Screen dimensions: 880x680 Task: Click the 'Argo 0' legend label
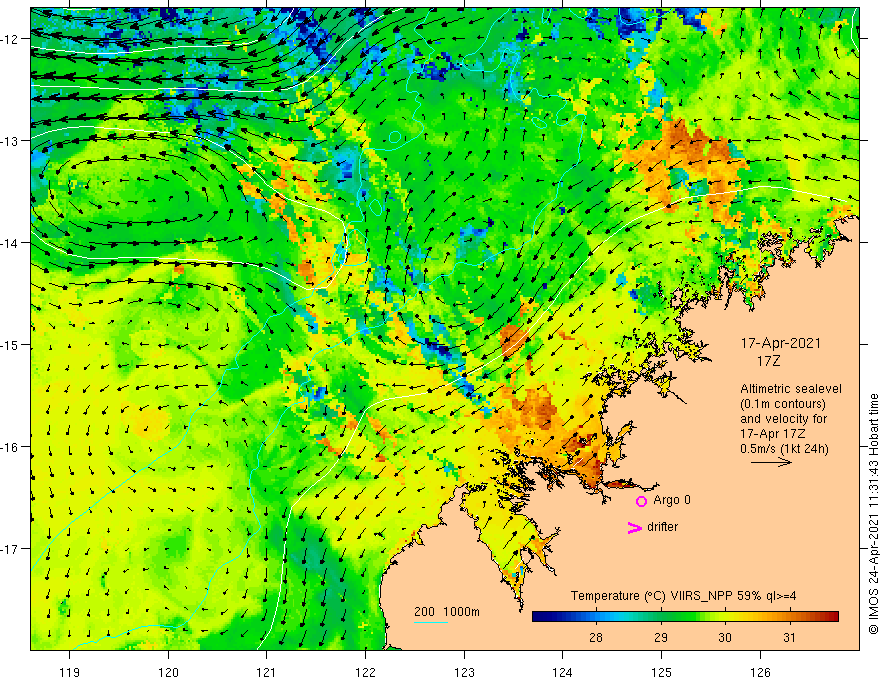(672, 500)
